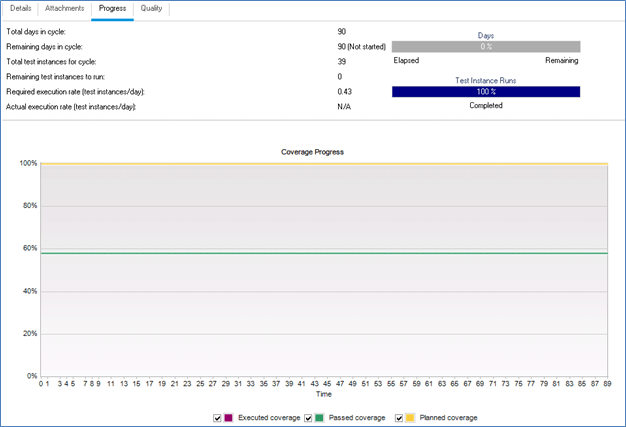Click the Executed coverage legend label
Viewport: 626px width, 427px height.
(x=268, y=417)
